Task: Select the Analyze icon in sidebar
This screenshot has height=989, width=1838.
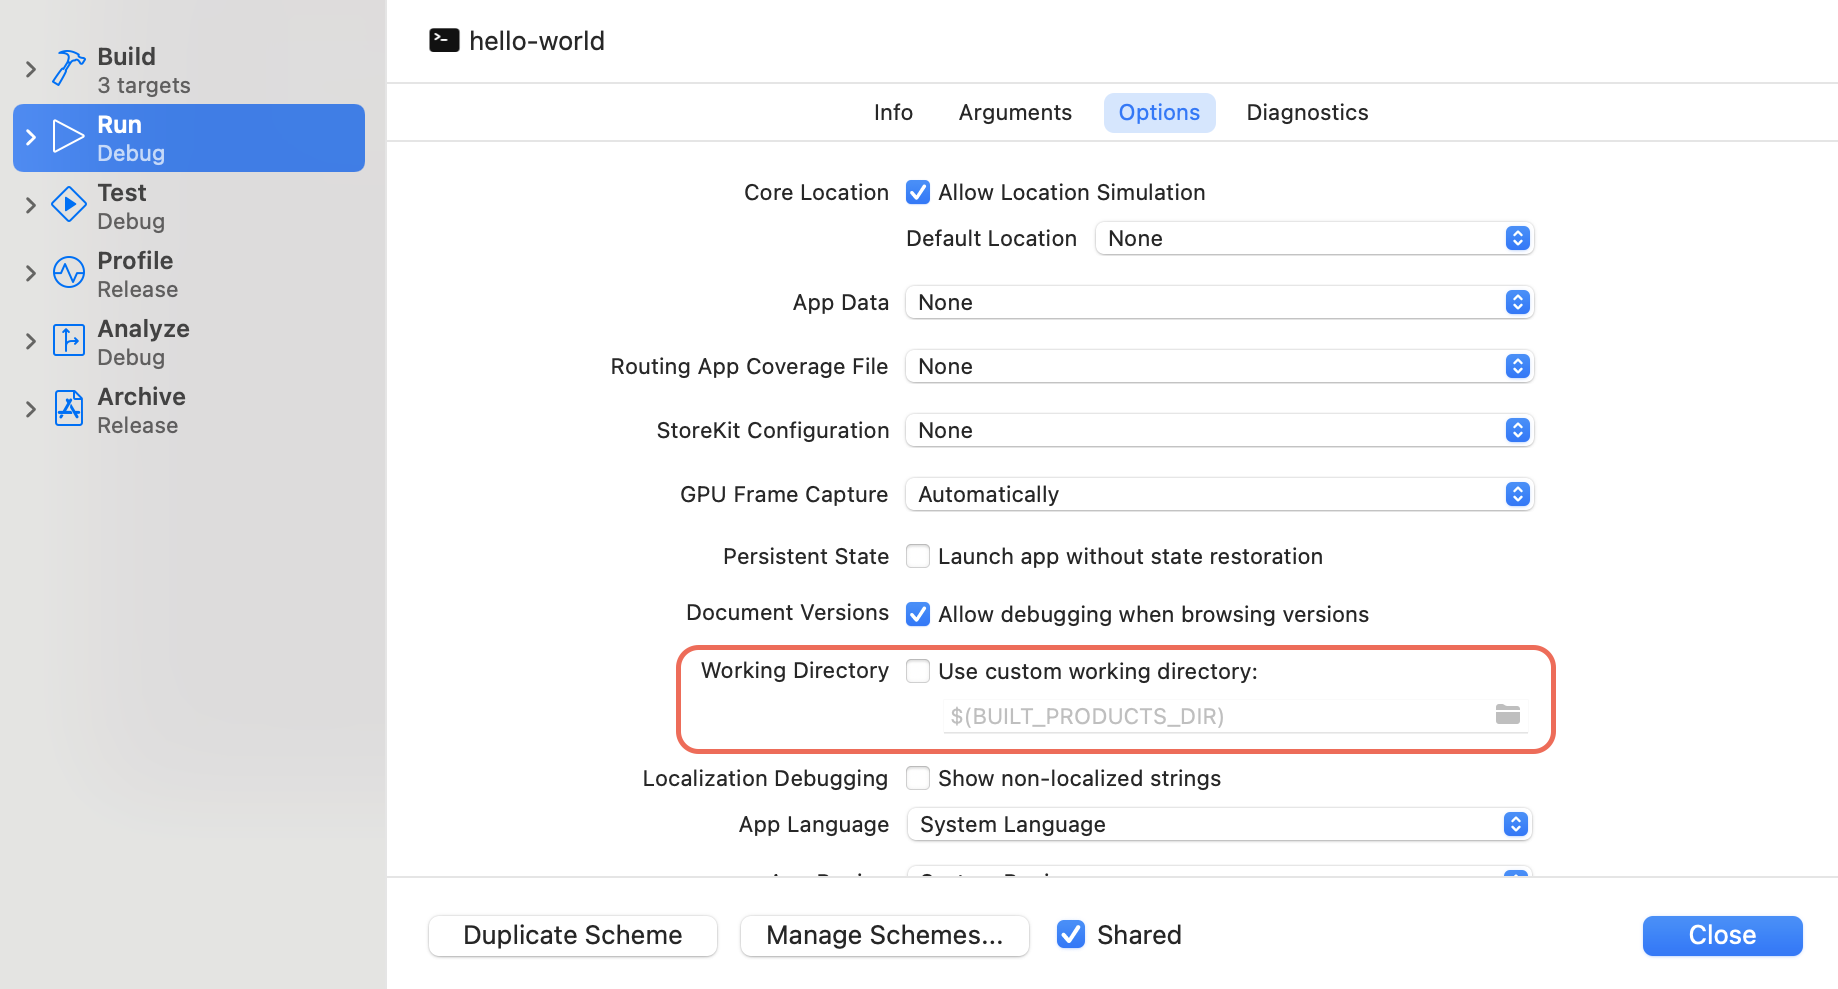Action: [67, 340]
